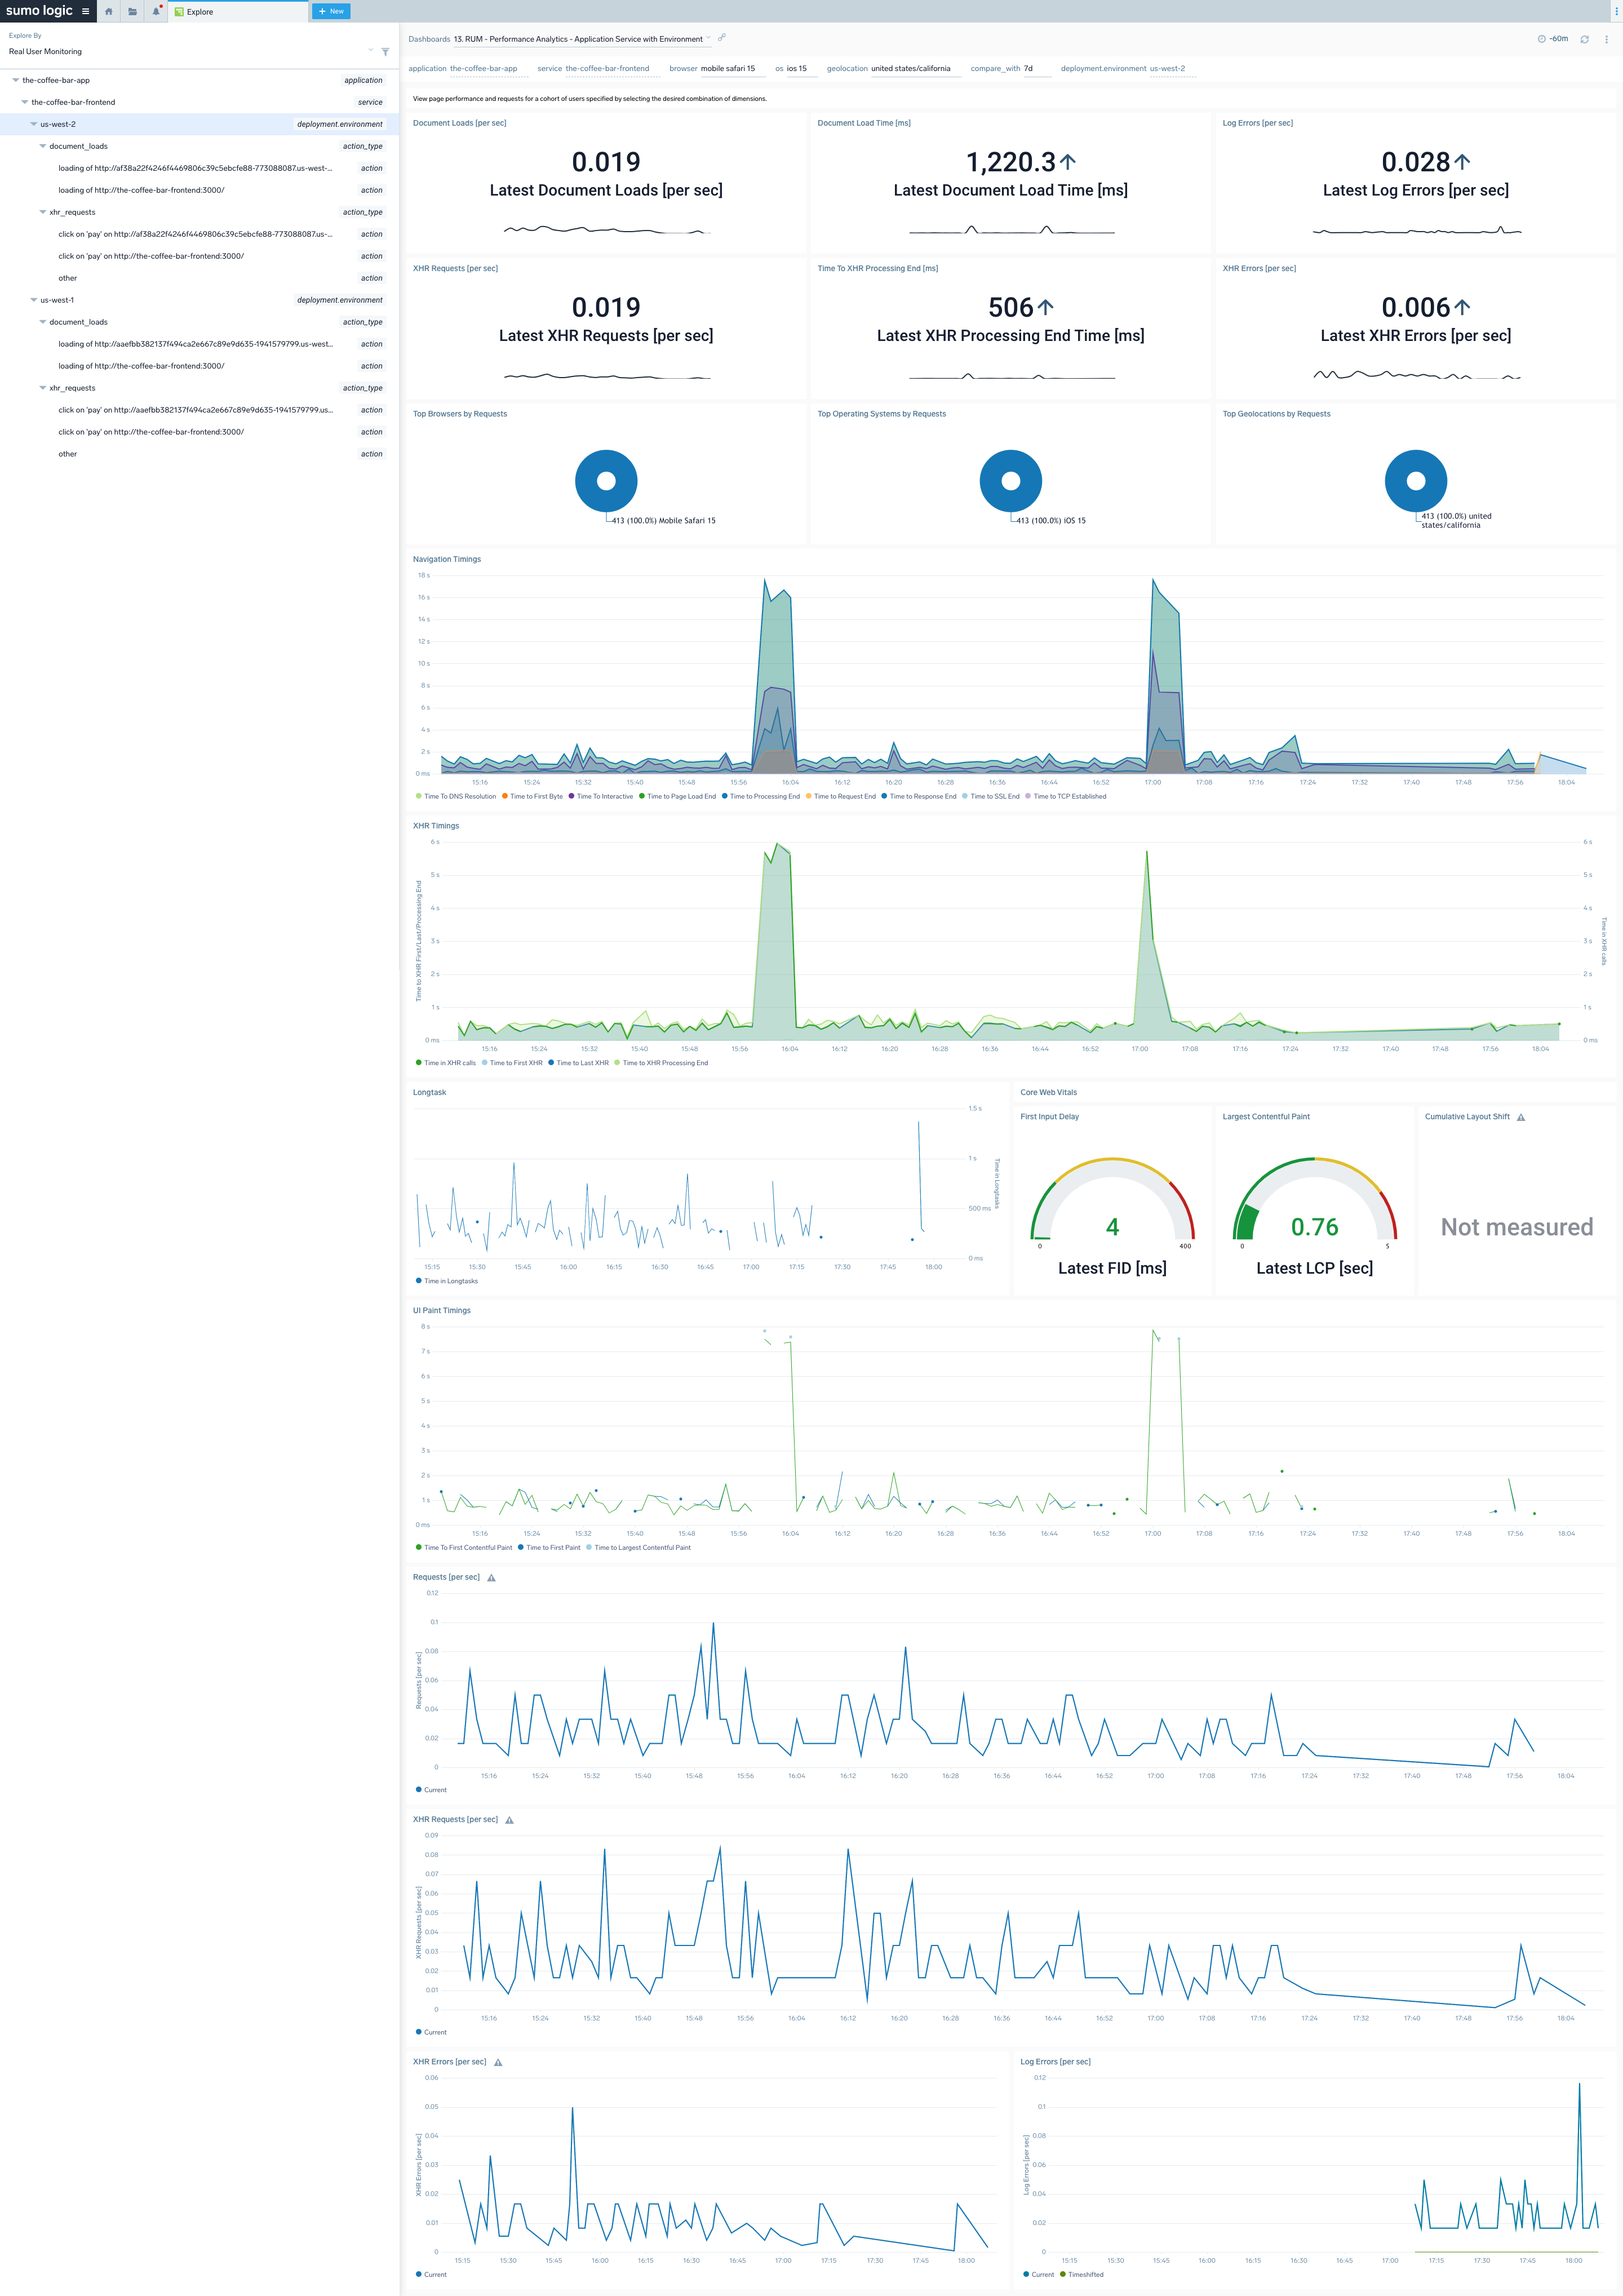Click the filter funnel icon in Explore
Viewport: 1623px width, 2296px height.
coord(385,52)
